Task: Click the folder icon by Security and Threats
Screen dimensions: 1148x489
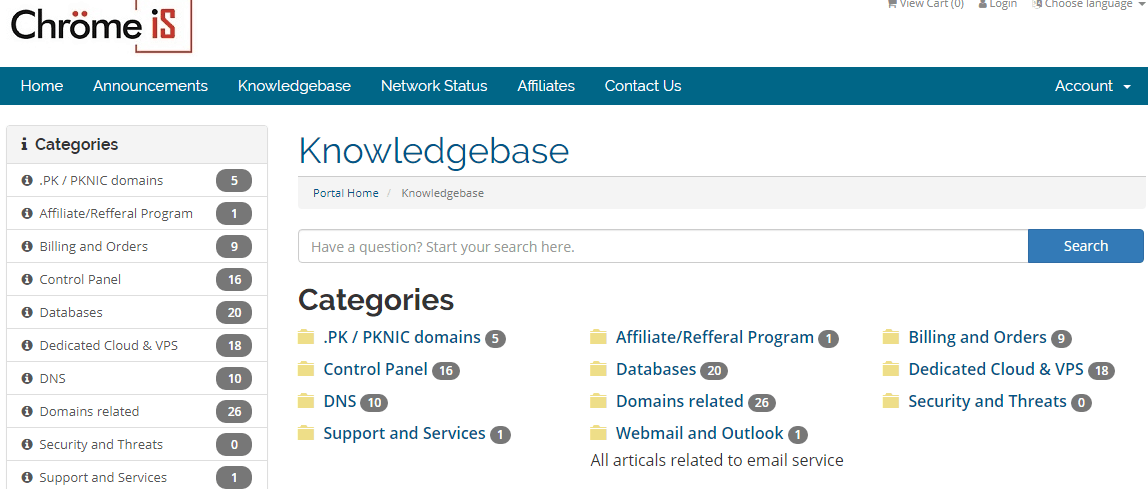Action: click(x=891, y=400)
